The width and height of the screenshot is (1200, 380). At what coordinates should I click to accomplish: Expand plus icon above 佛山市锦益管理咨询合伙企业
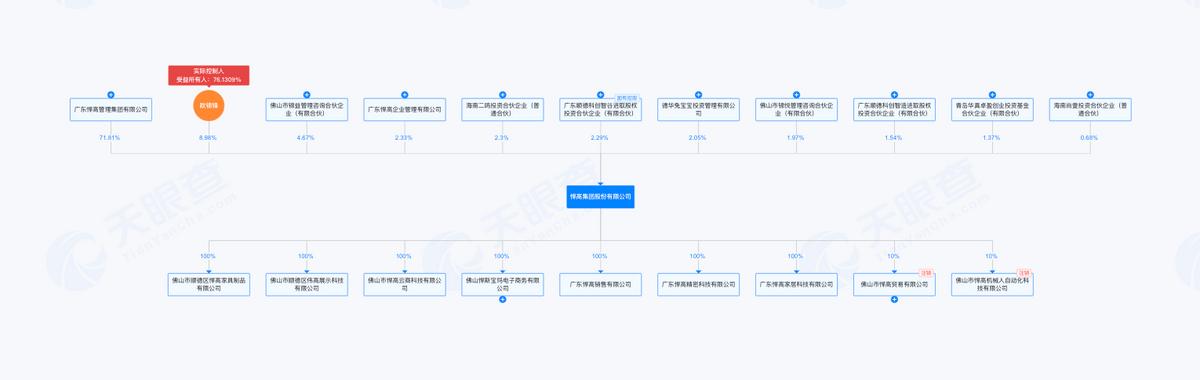coord(307,94)
